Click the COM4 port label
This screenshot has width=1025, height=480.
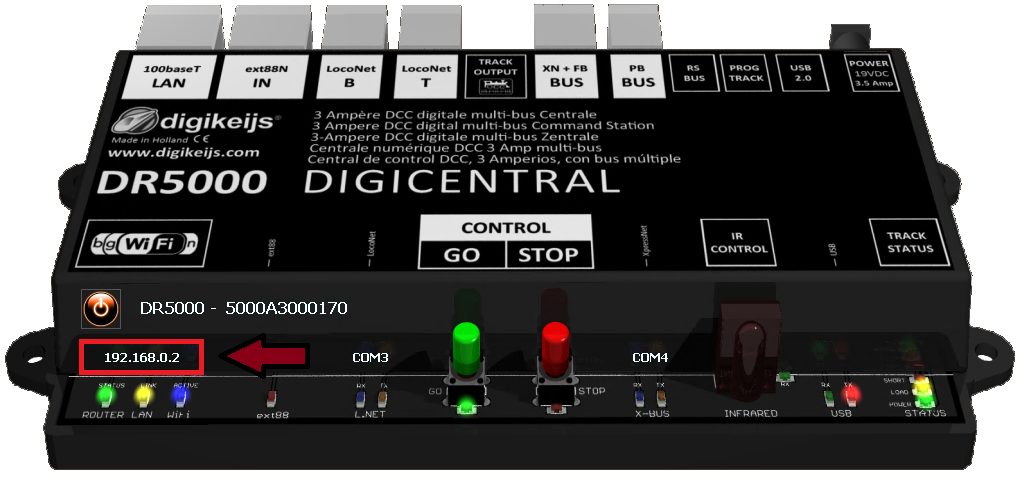(x=650, y=357)
